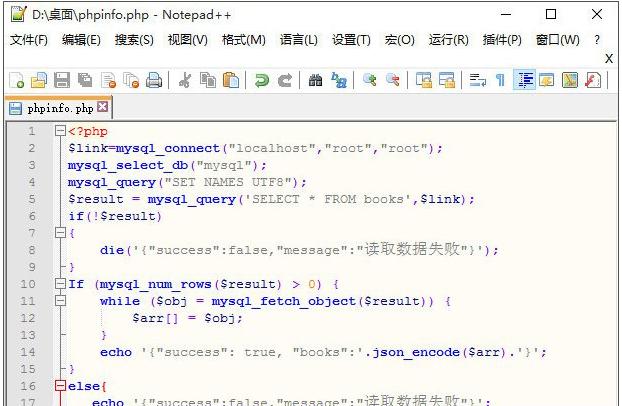Click the Cut scissors icon
The height and width of the screenshot is (406, 622).
pos(184,80)
